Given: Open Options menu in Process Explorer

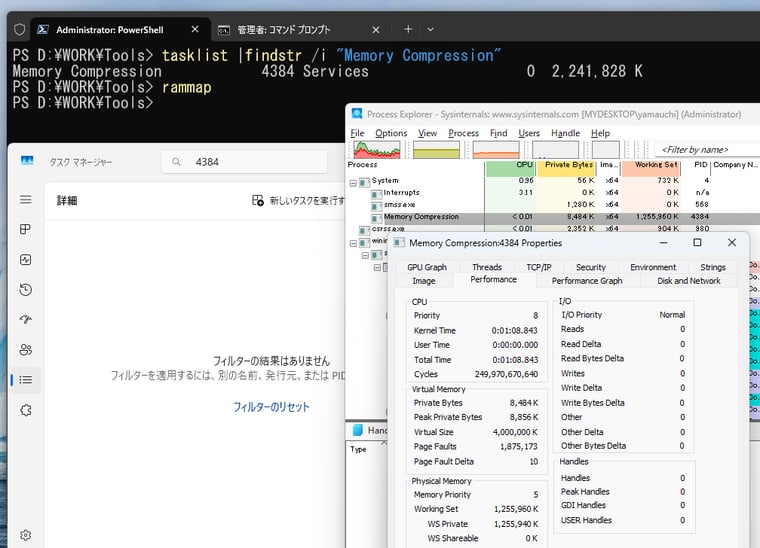Looking at the screenshot, I should pyautogui.click(x=391, y=133).
